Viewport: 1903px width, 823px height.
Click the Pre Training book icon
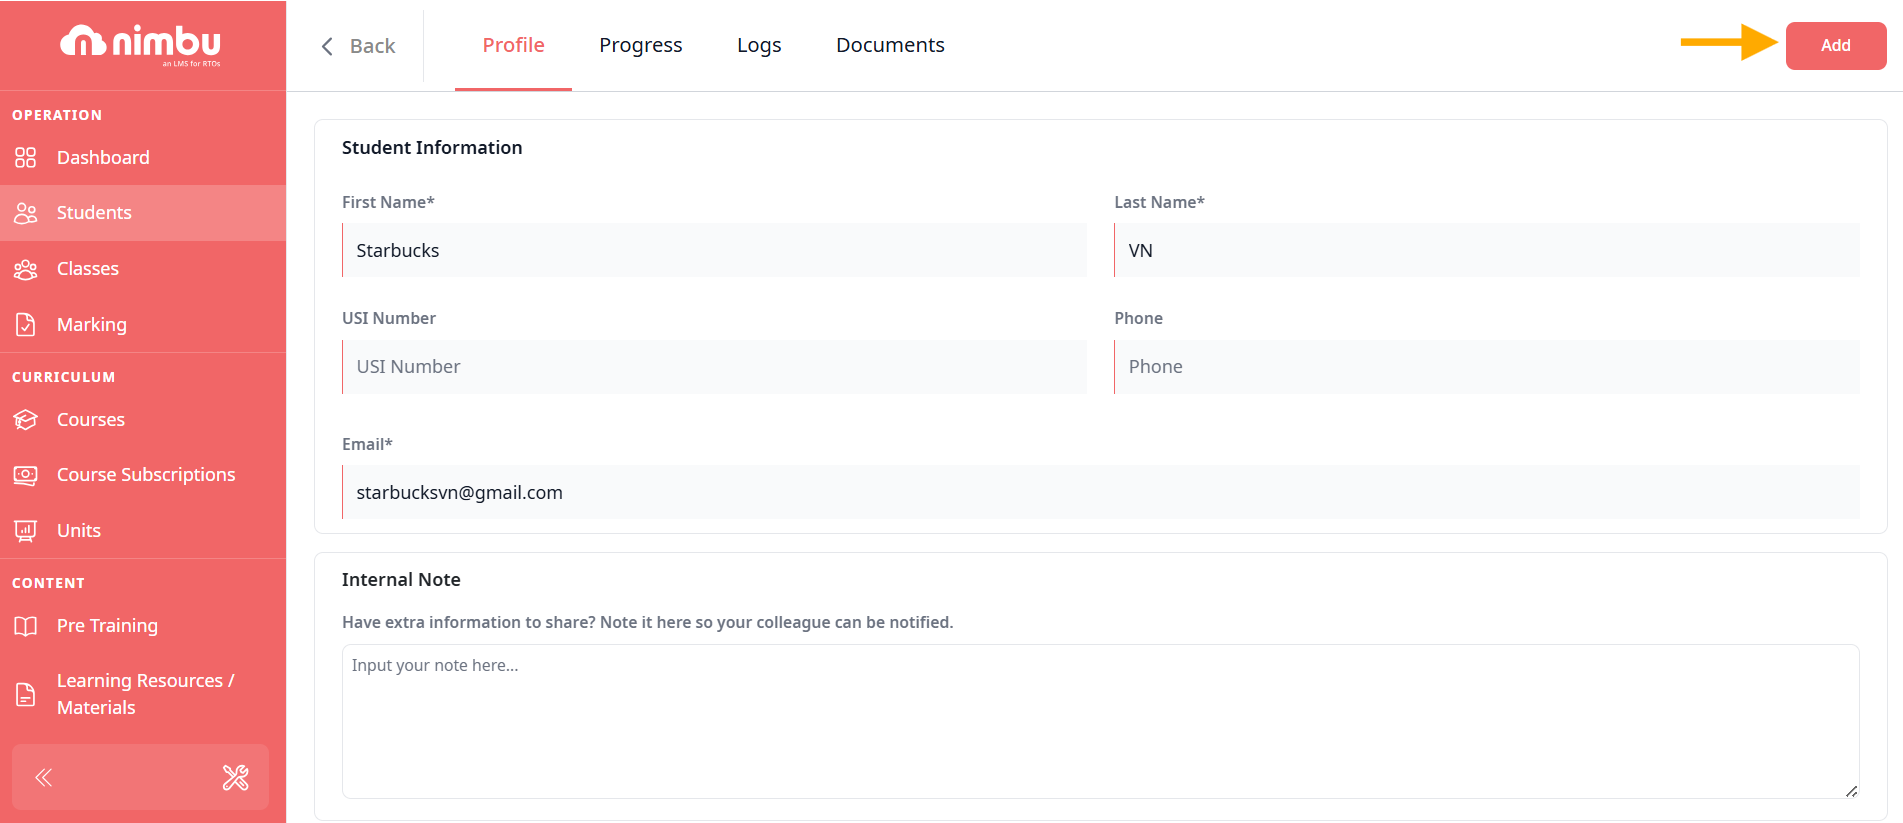[x=26, y=626]
